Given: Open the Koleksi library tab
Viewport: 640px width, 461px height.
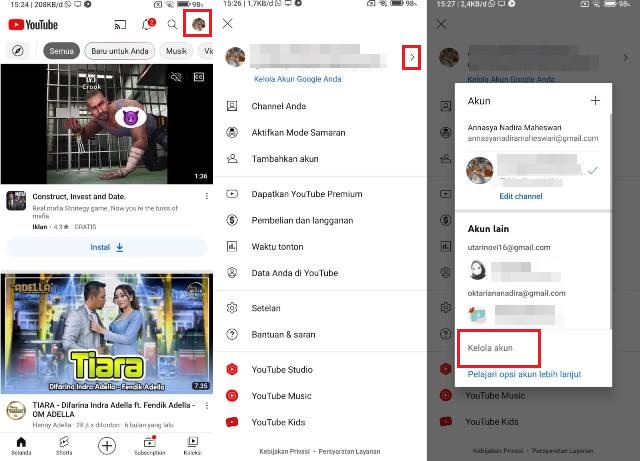Looking at the screenshot, I should coord(193,446).
